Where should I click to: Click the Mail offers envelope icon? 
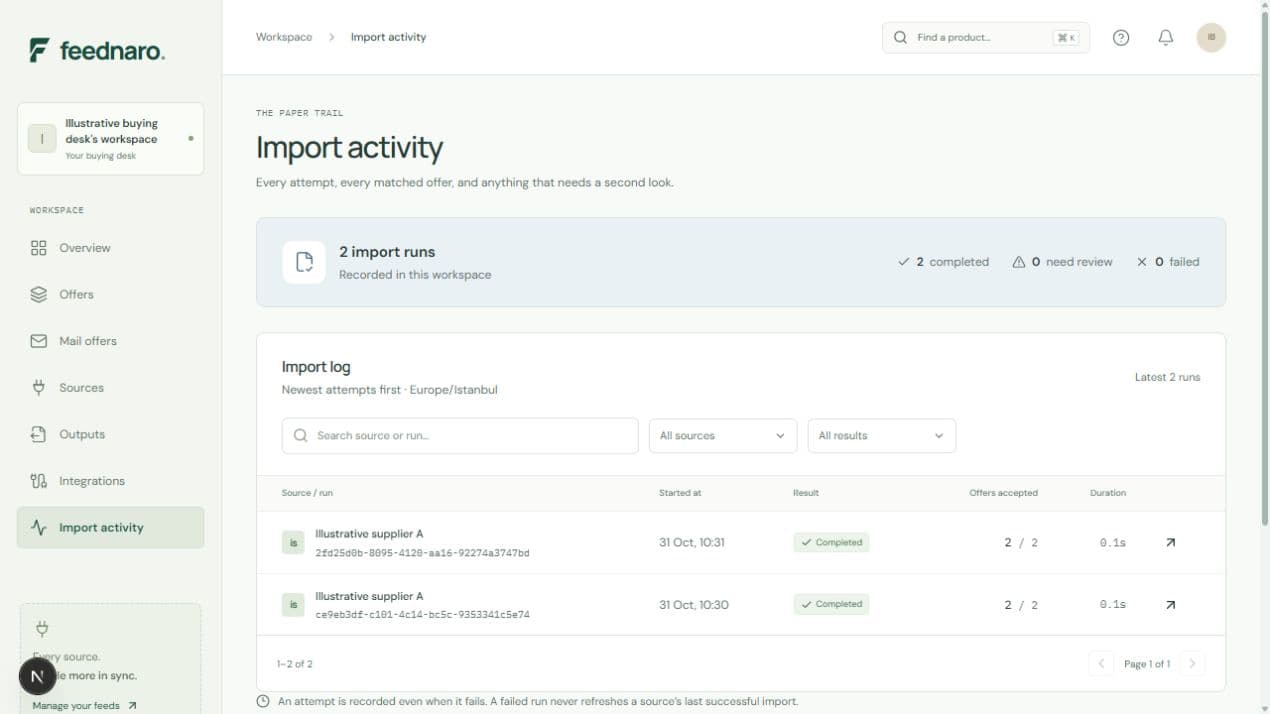click(39, 341)
